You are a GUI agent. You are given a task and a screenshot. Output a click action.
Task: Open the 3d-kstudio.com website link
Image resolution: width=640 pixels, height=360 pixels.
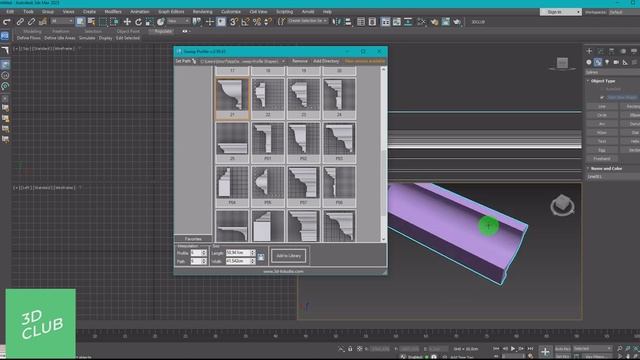point(283,271)
